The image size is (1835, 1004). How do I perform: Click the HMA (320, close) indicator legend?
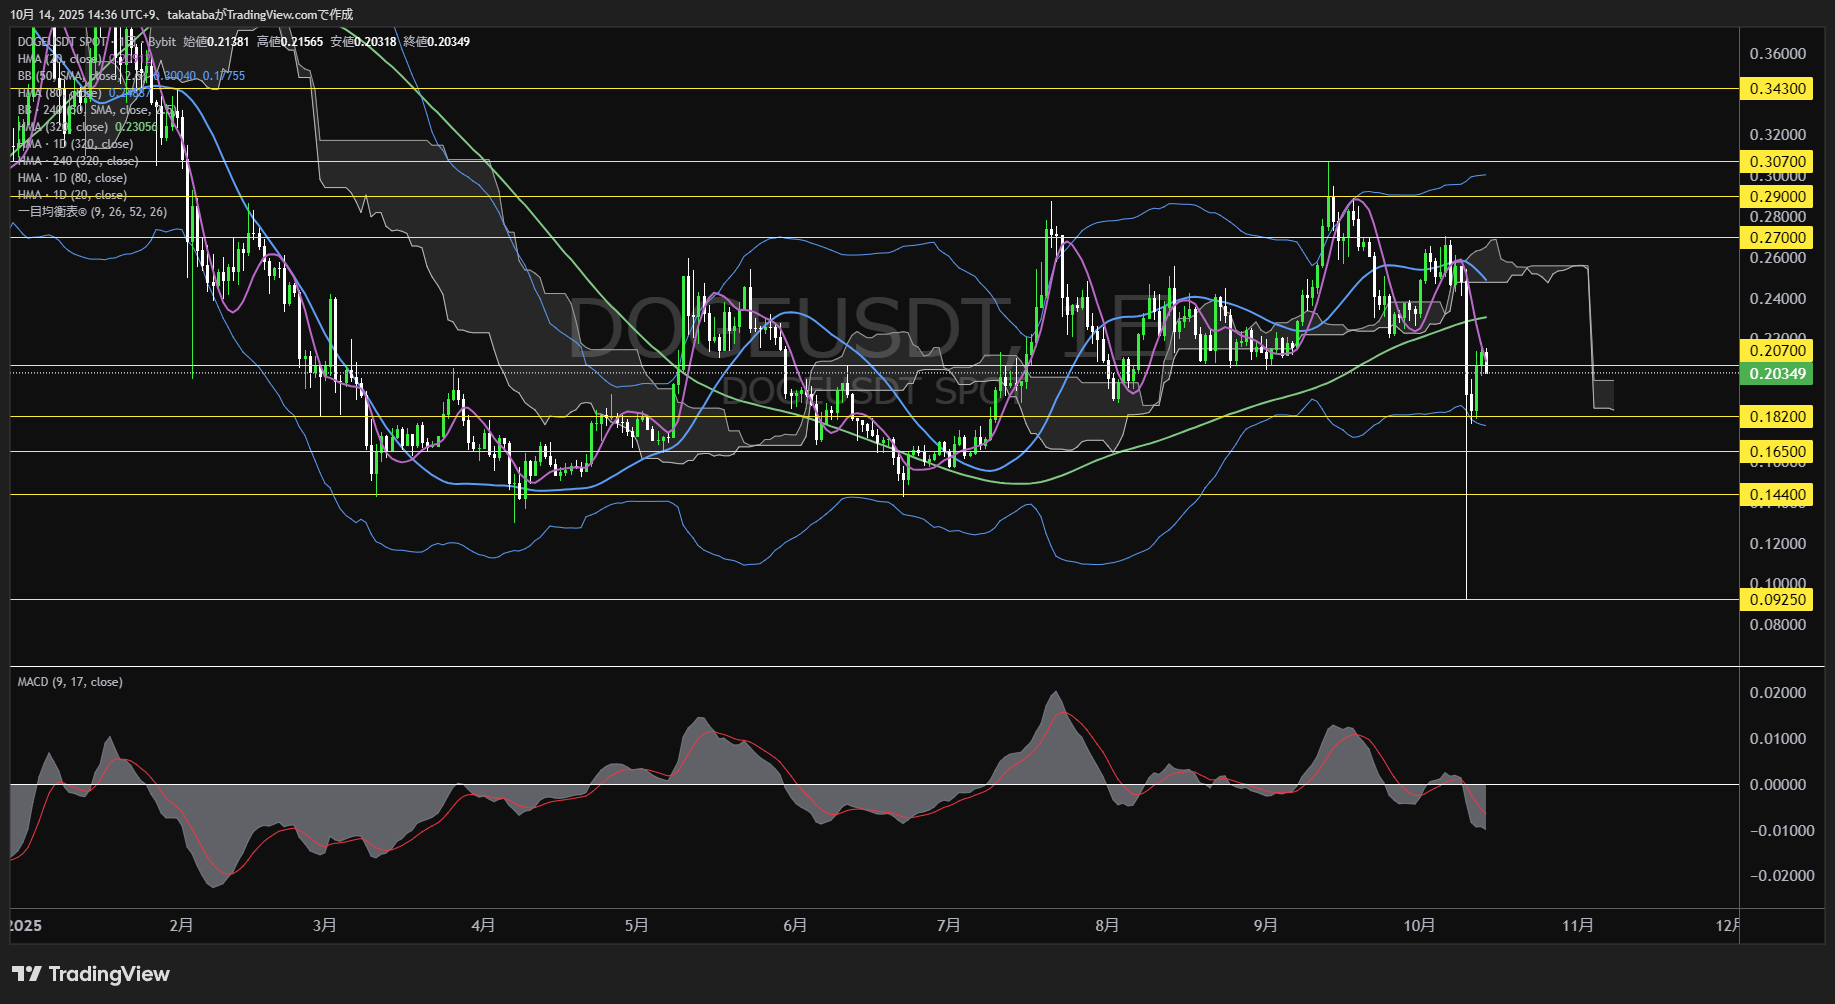click(x=63, y=127)
